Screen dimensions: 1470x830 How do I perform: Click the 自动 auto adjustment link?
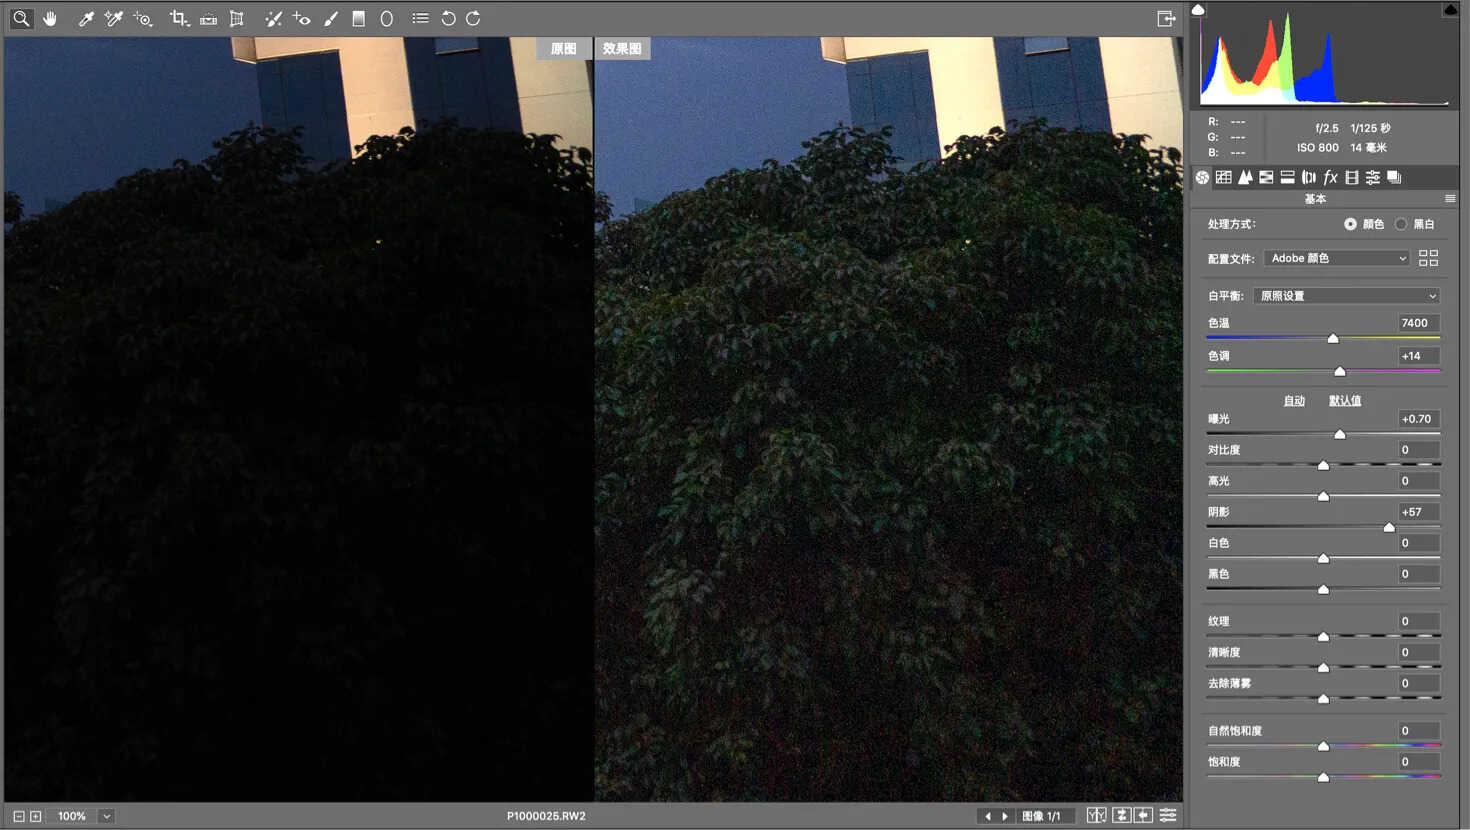(x=1294, y=400)
